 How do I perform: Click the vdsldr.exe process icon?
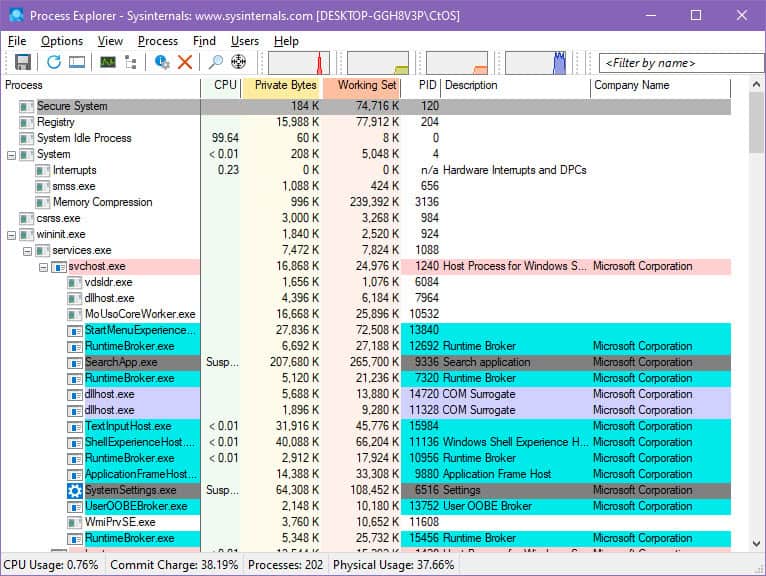(x=74, y=282)
